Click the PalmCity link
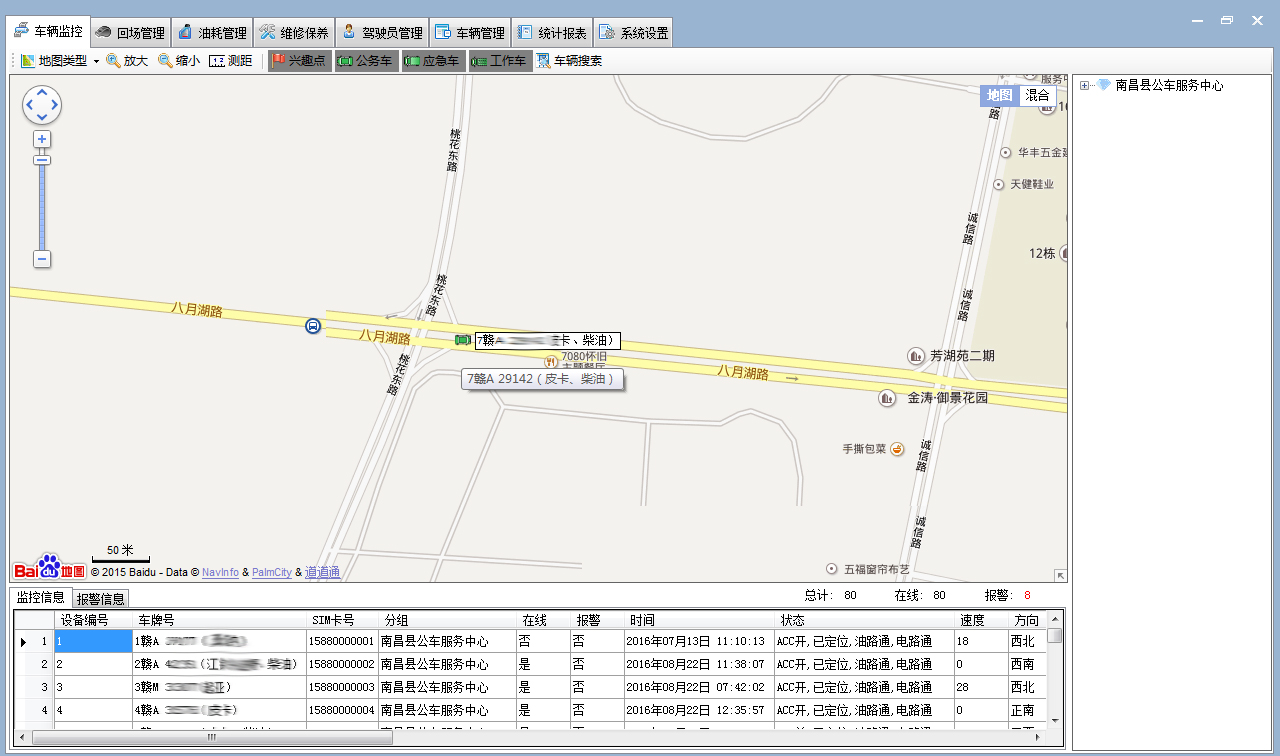 pyautogui.click(x=272, y=572)
